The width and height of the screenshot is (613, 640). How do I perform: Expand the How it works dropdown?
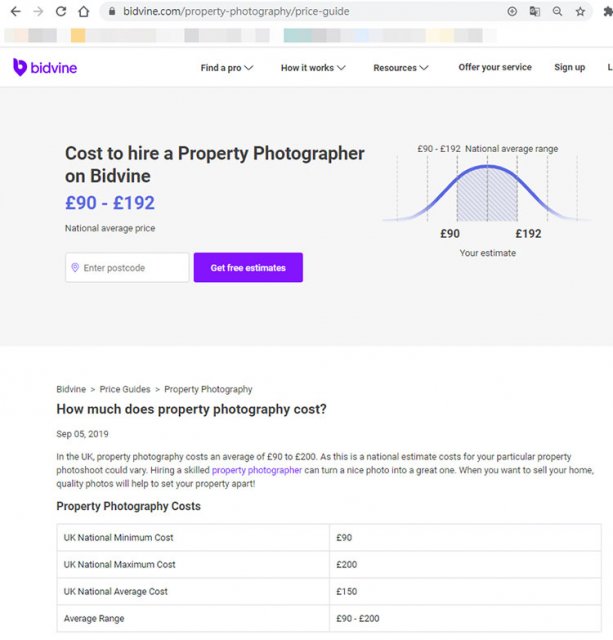pos(313,68)
